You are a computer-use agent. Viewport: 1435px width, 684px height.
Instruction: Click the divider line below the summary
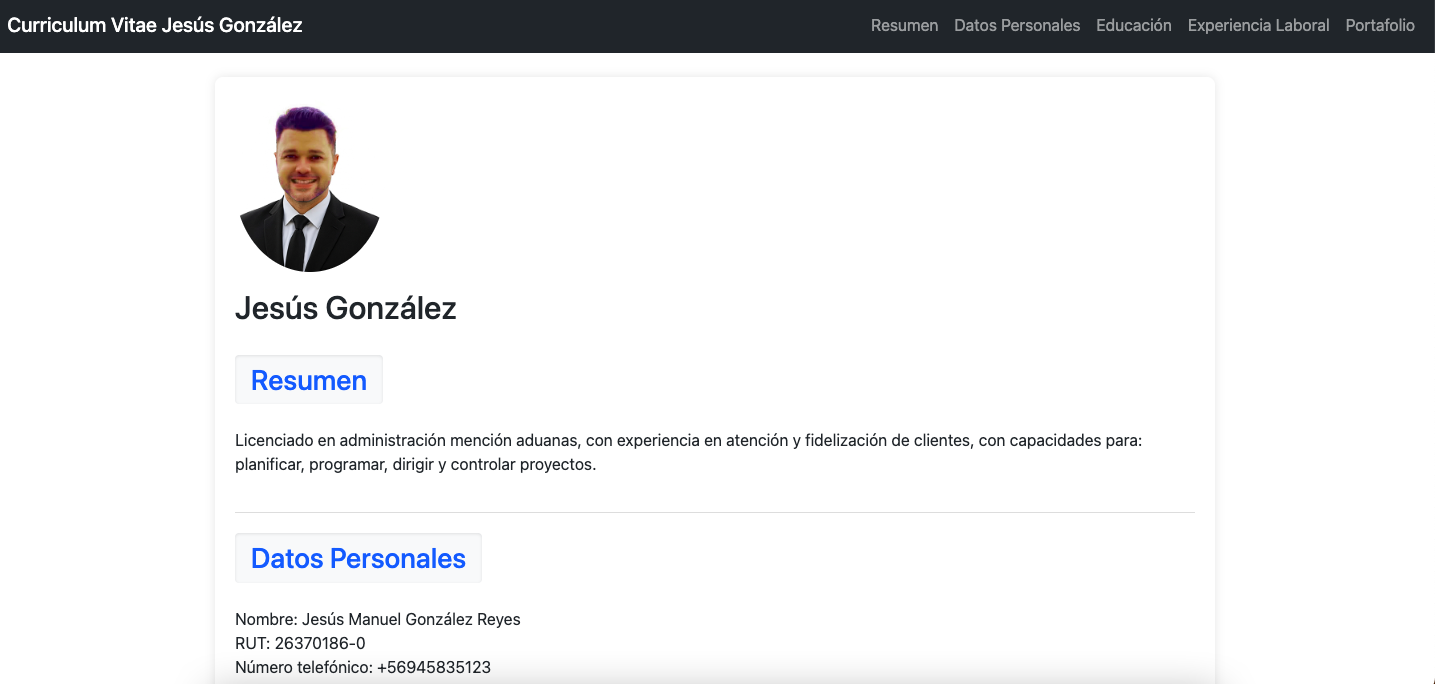pyautogui.click(x=715, y=510)
